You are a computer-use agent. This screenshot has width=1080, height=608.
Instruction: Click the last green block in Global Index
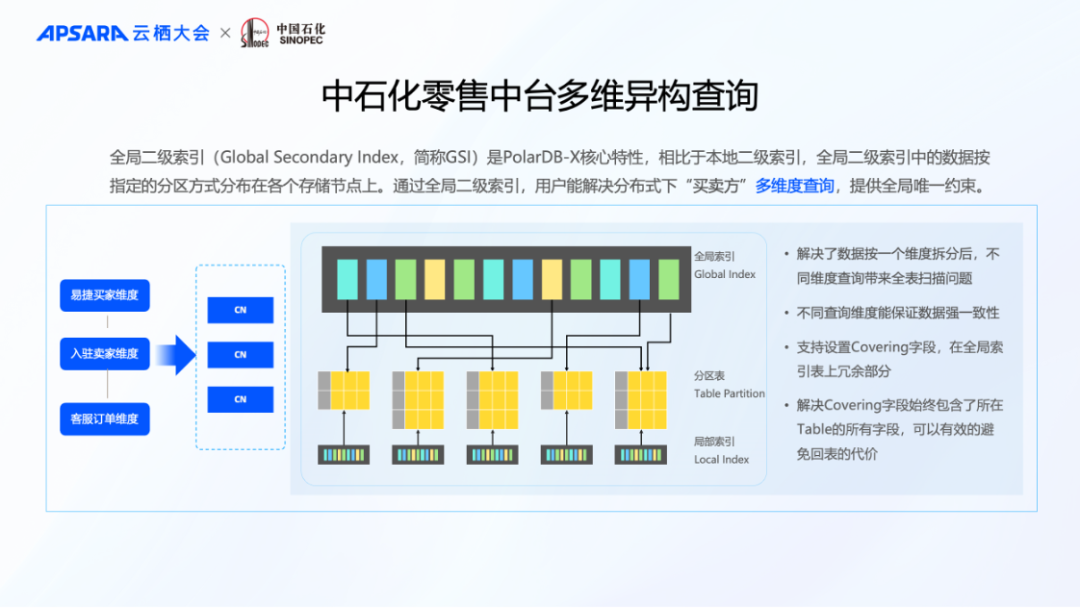click(x=669, y=280)
